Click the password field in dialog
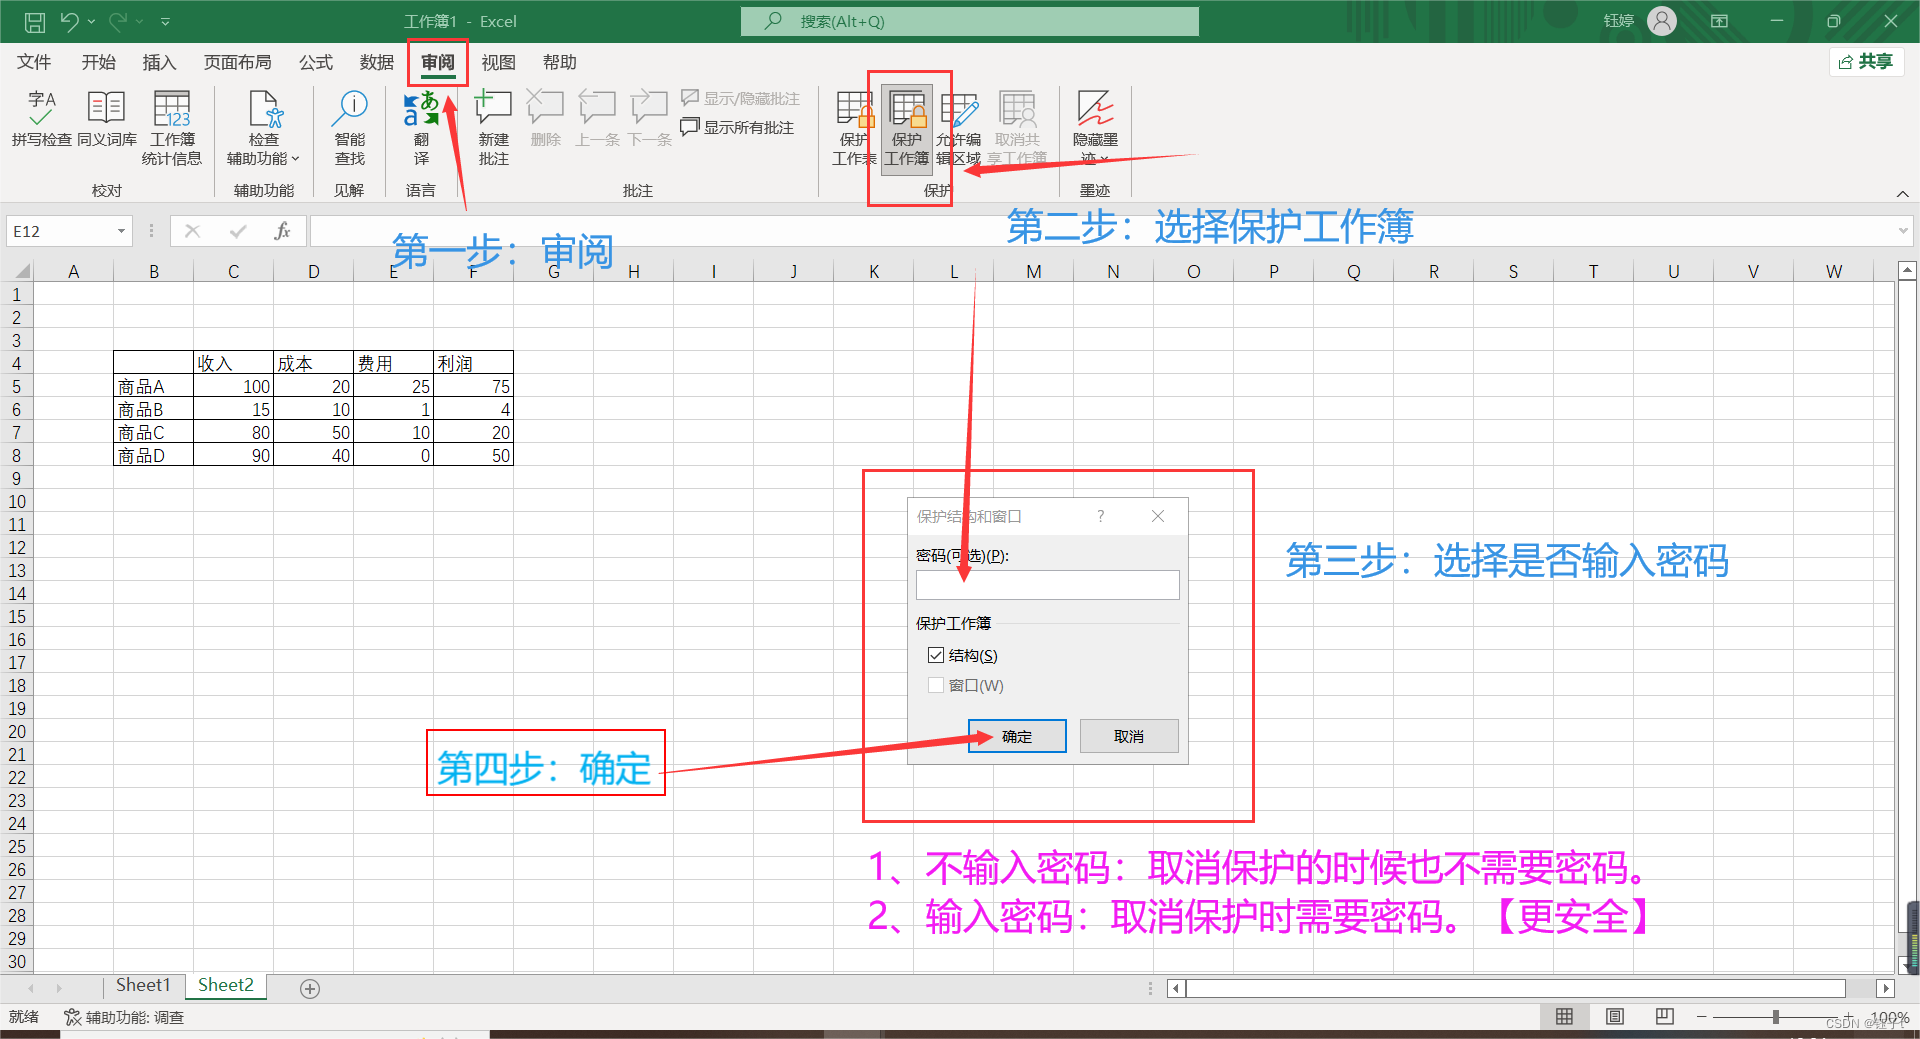The image size is (1920, 1039). pos(1047,585)
